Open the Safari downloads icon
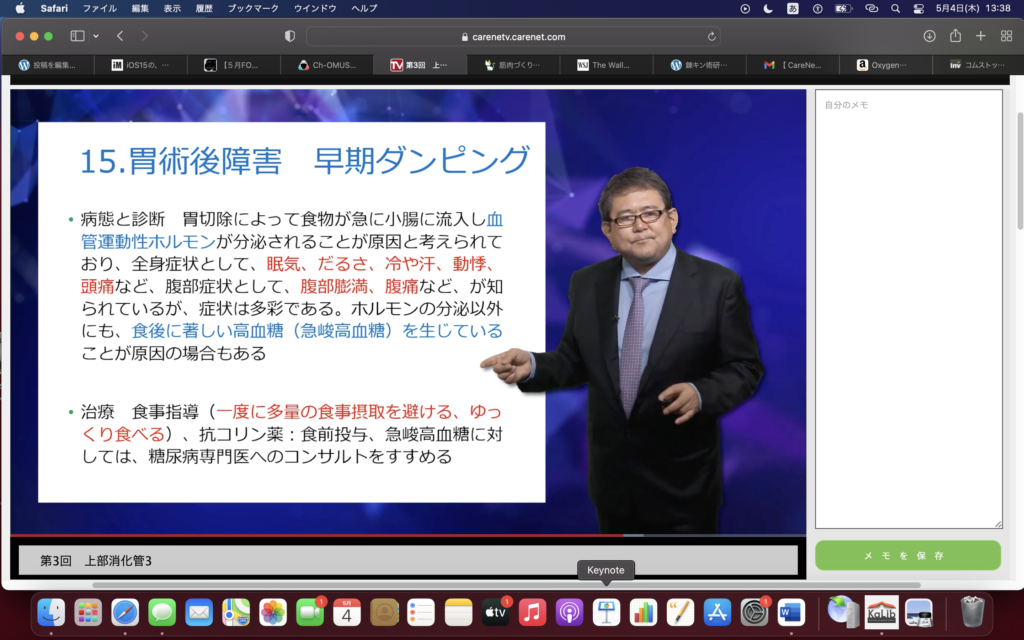The height and width of the screenshot is (640, 1024). 929,36
